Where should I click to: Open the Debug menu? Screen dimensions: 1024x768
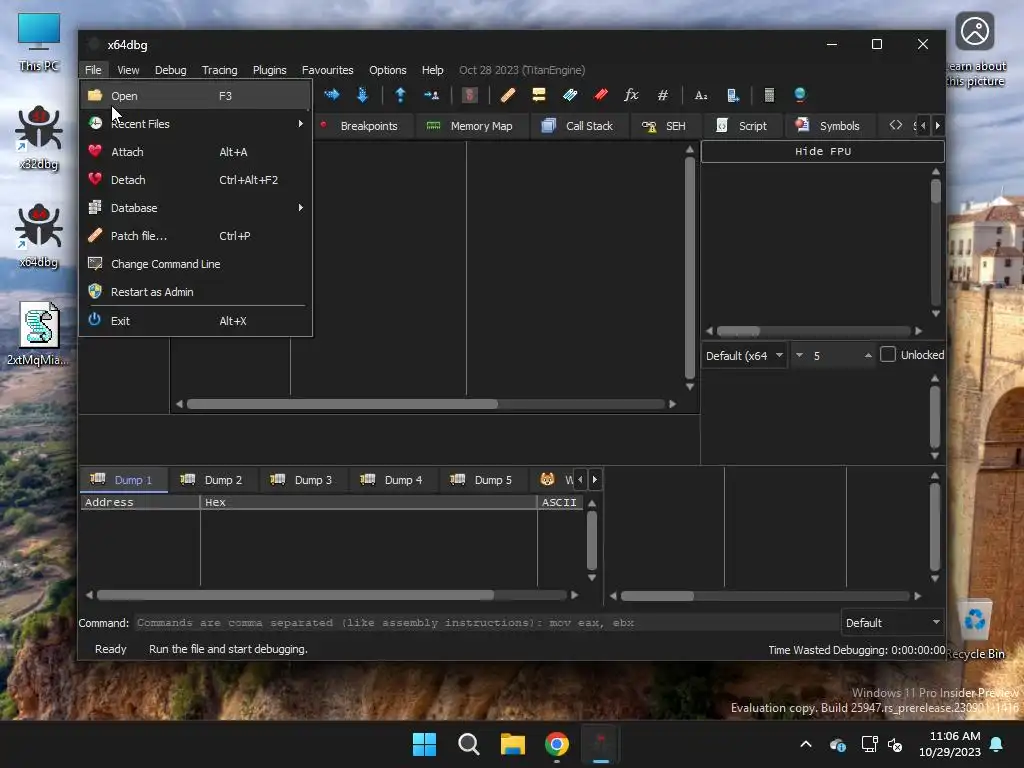(x=170, y=70)
